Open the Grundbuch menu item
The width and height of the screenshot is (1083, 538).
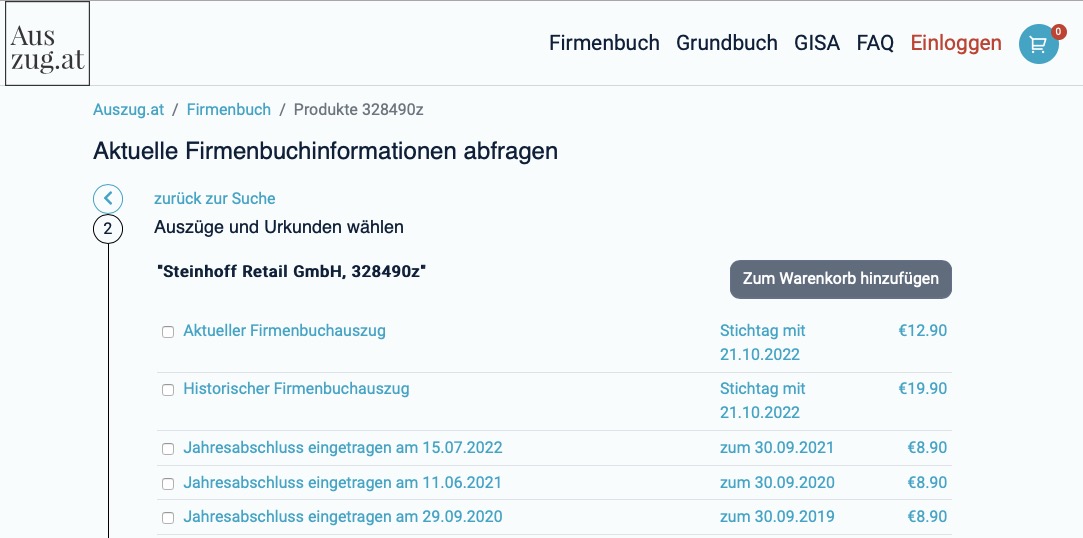727,43
